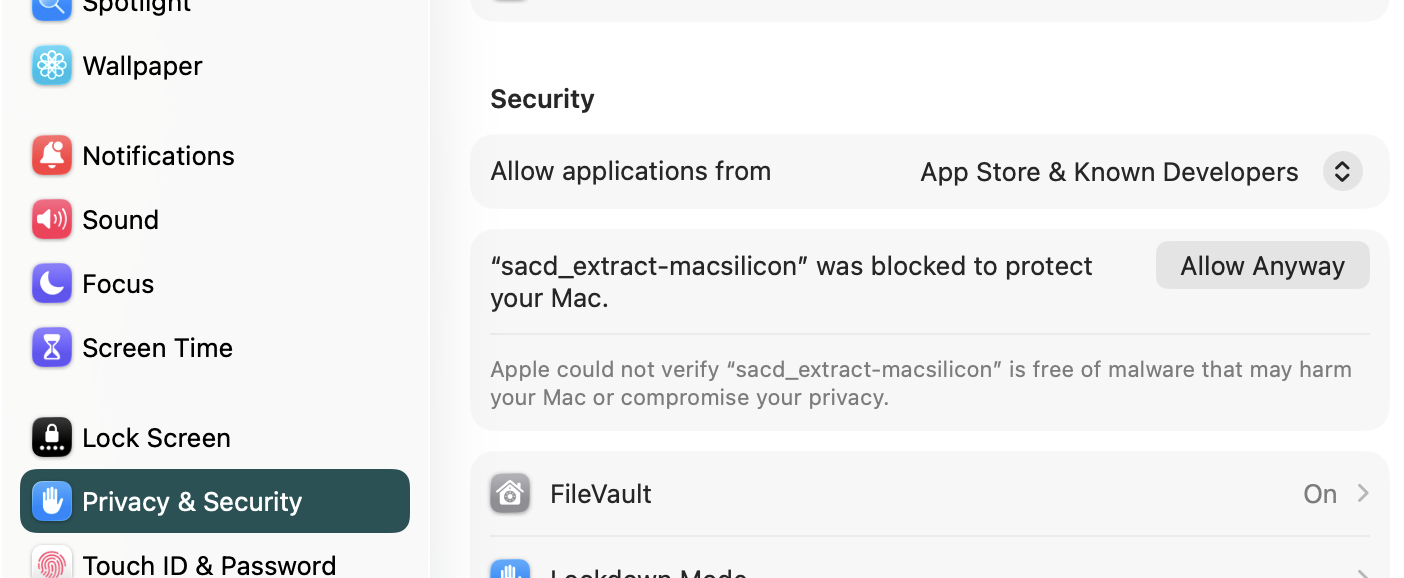
Task: Click the purple Focus moon icon
Action: pos(52,284)
